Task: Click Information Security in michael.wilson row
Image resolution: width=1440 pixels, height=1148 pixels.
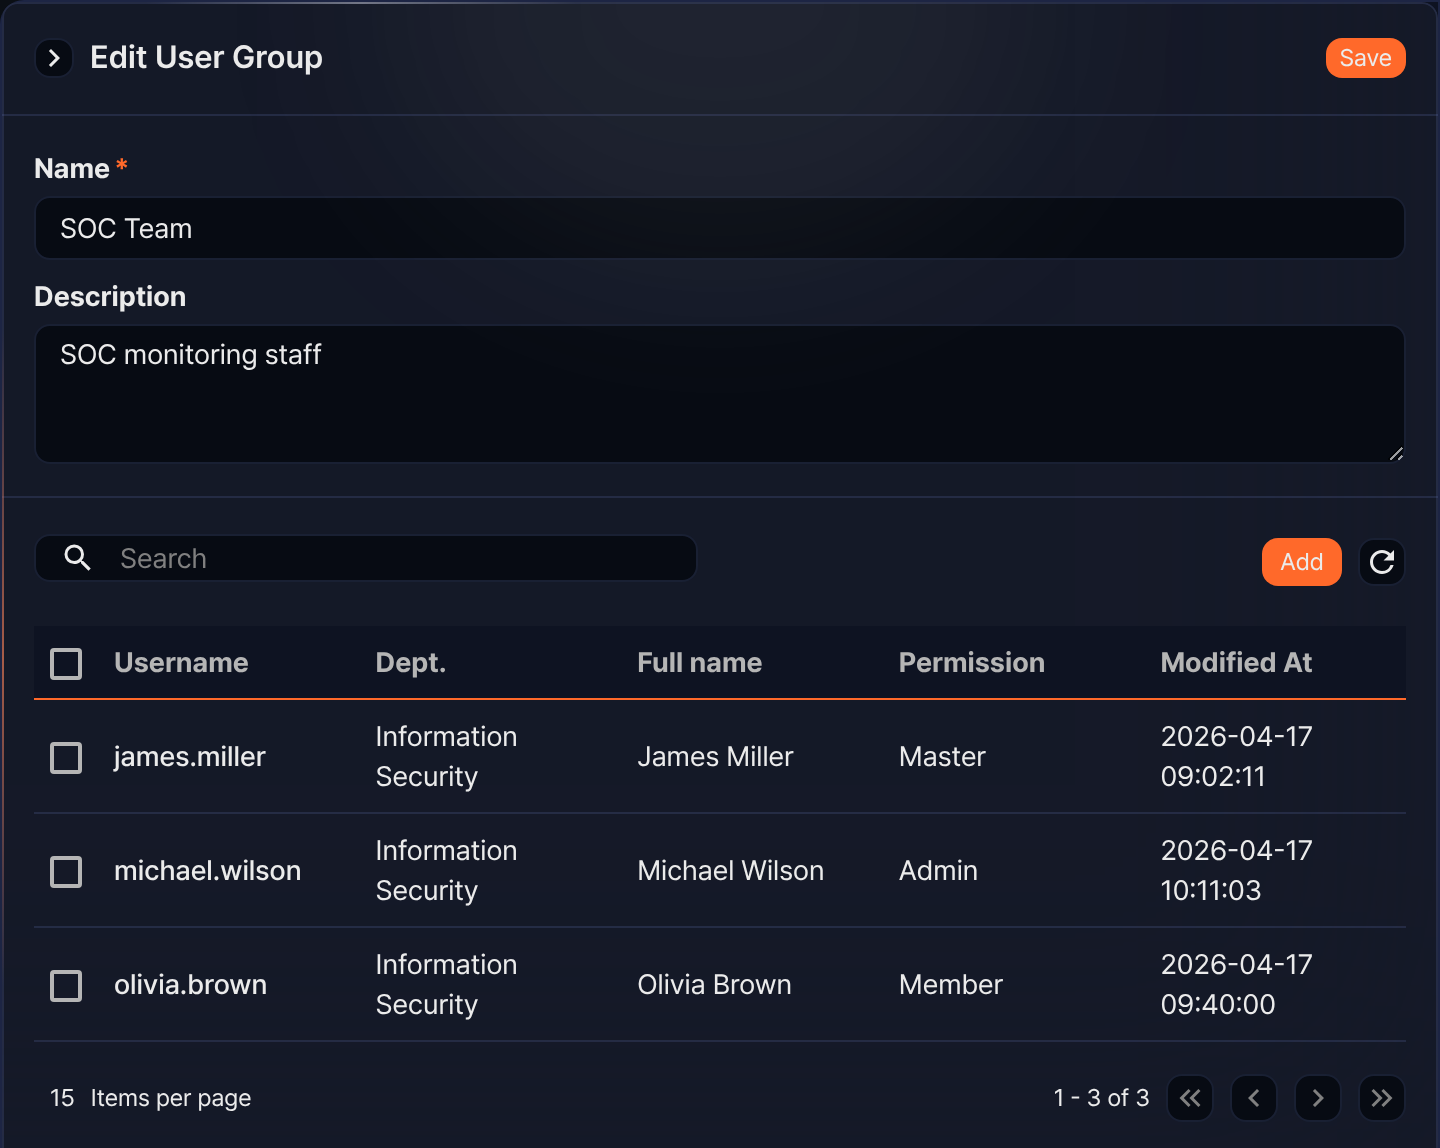Action: pyautogui.click(x=447, y=870)
